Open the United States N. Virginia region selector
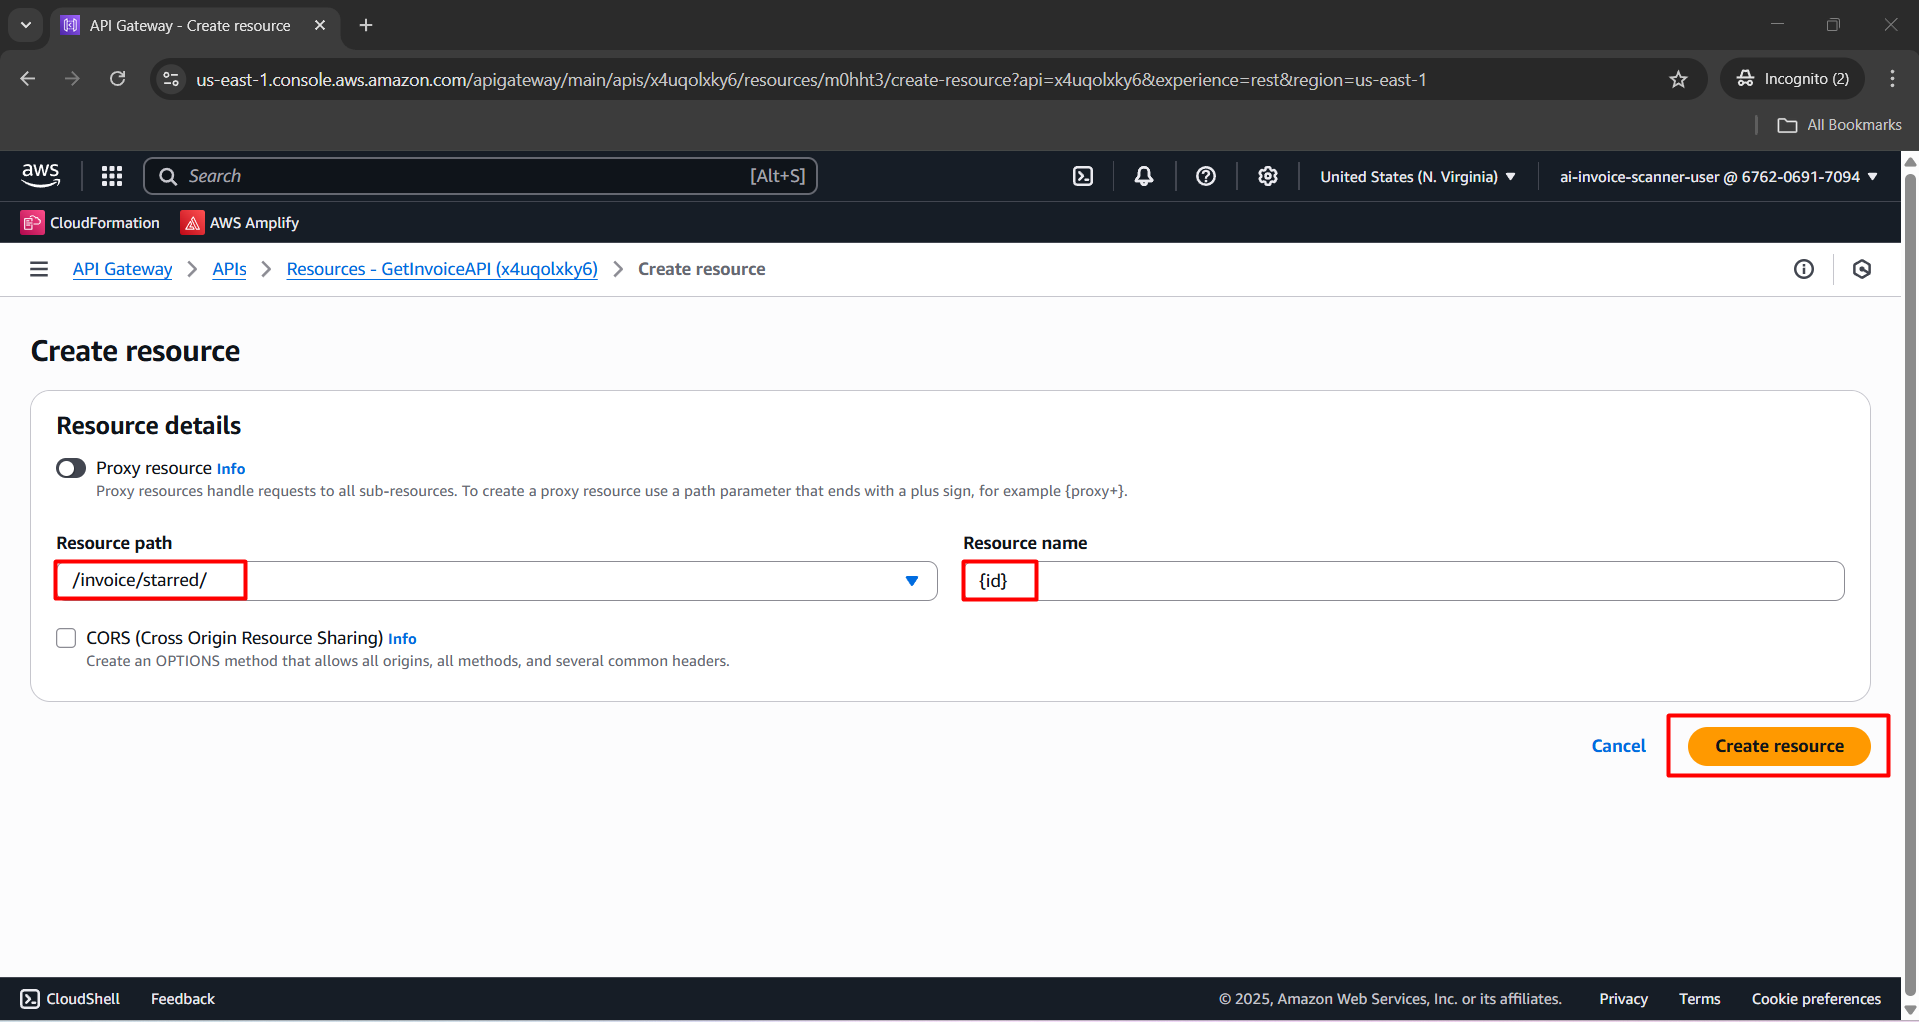Screen dimensions: 1919x1022 [x=1415, y=176]
